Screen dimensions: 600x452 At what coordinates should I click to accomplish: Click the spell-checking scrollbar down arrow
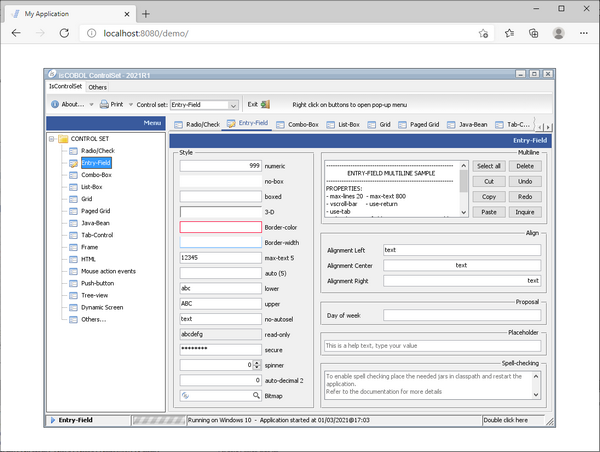[536, 395]
